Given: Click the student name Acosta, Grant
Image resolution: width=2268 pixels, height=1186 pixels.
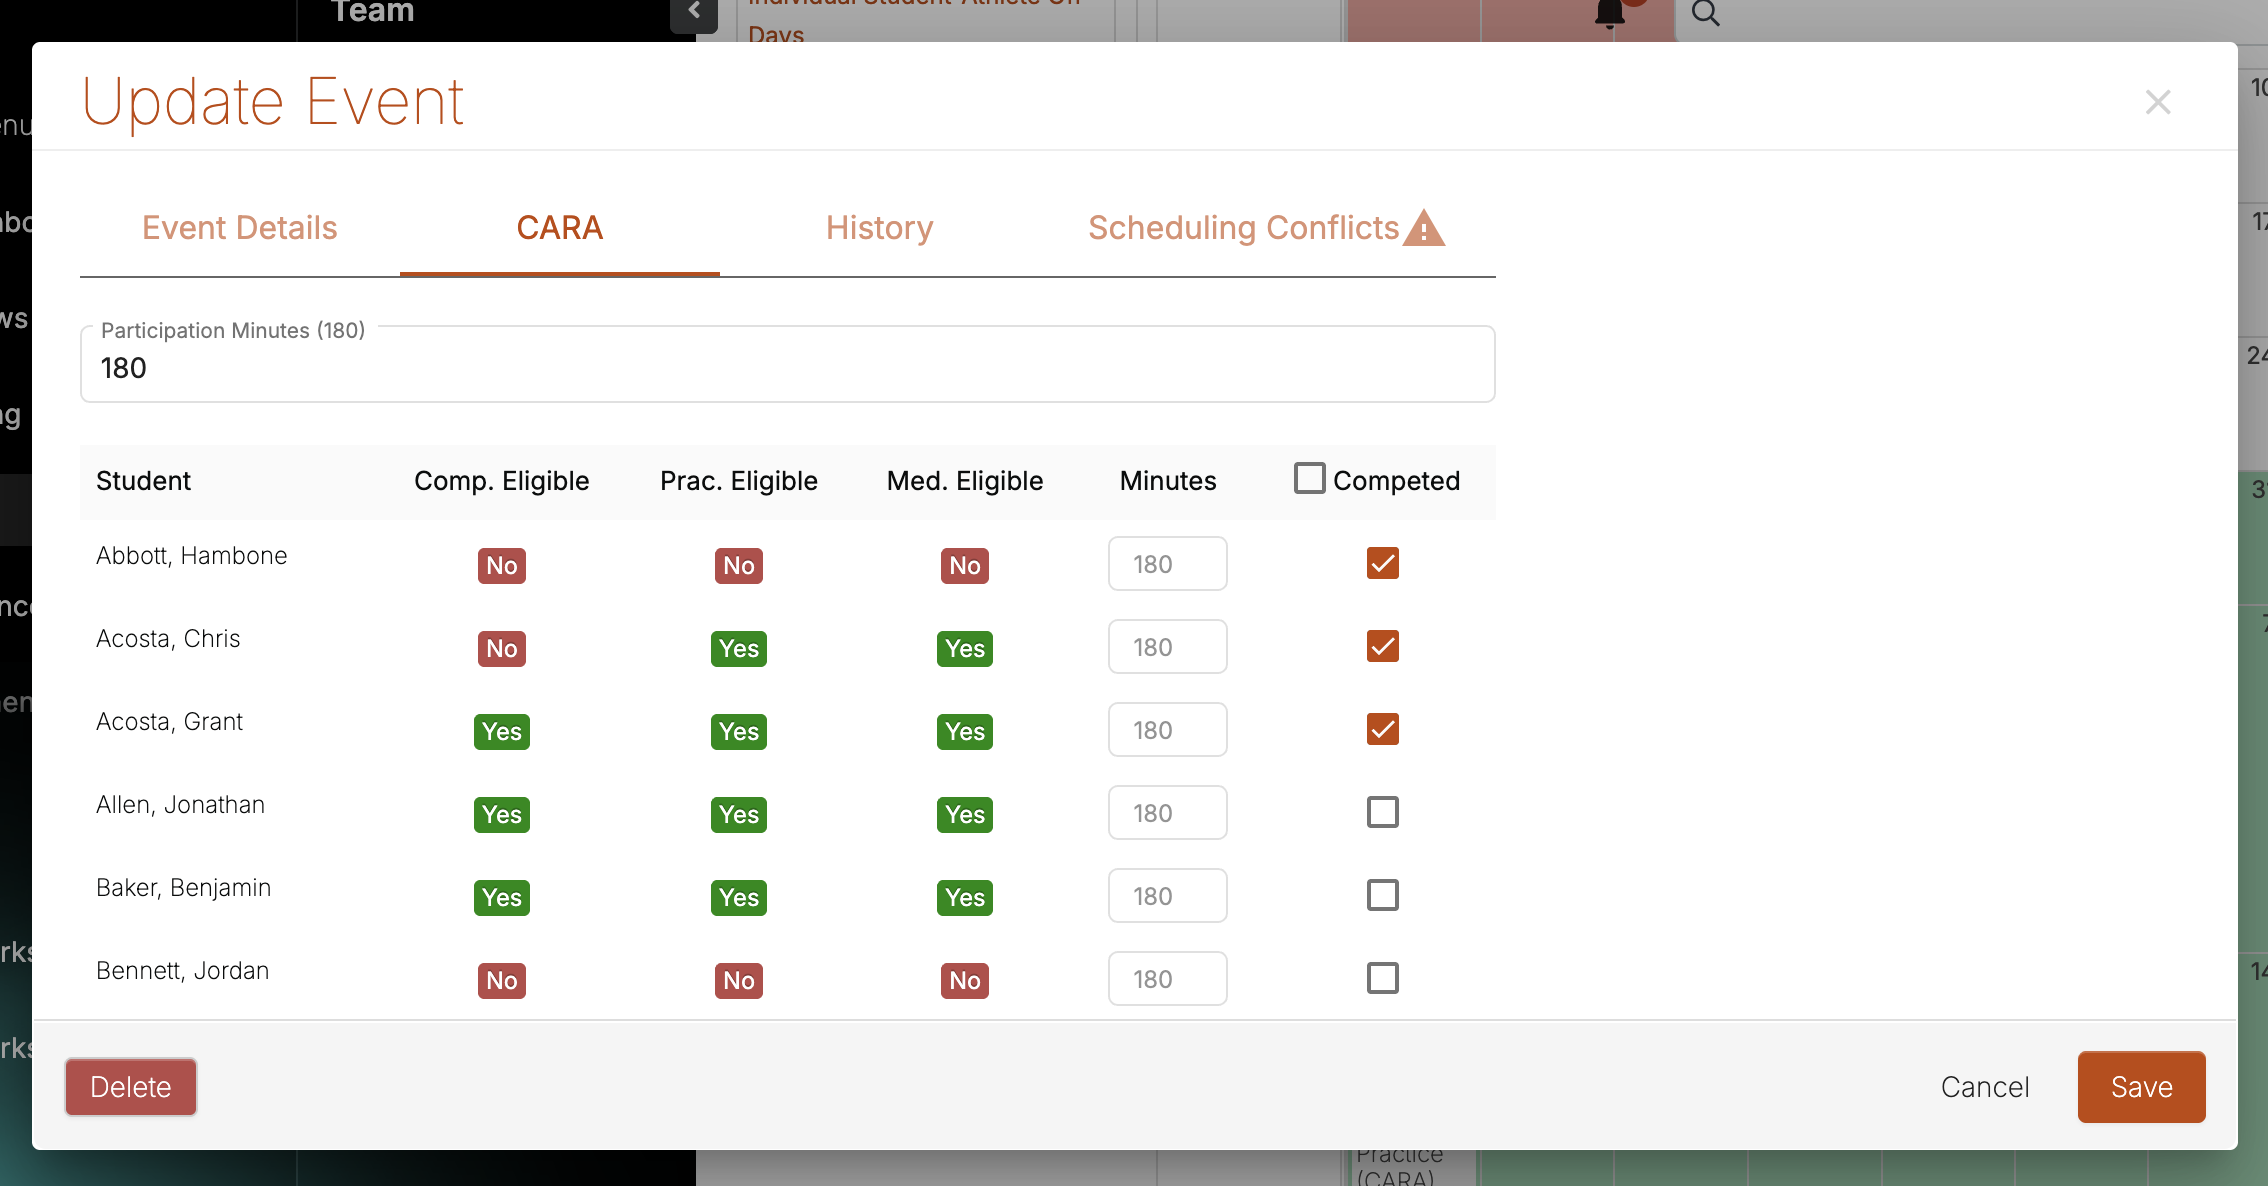Looking at the screenshot, I should pos(169,722).
